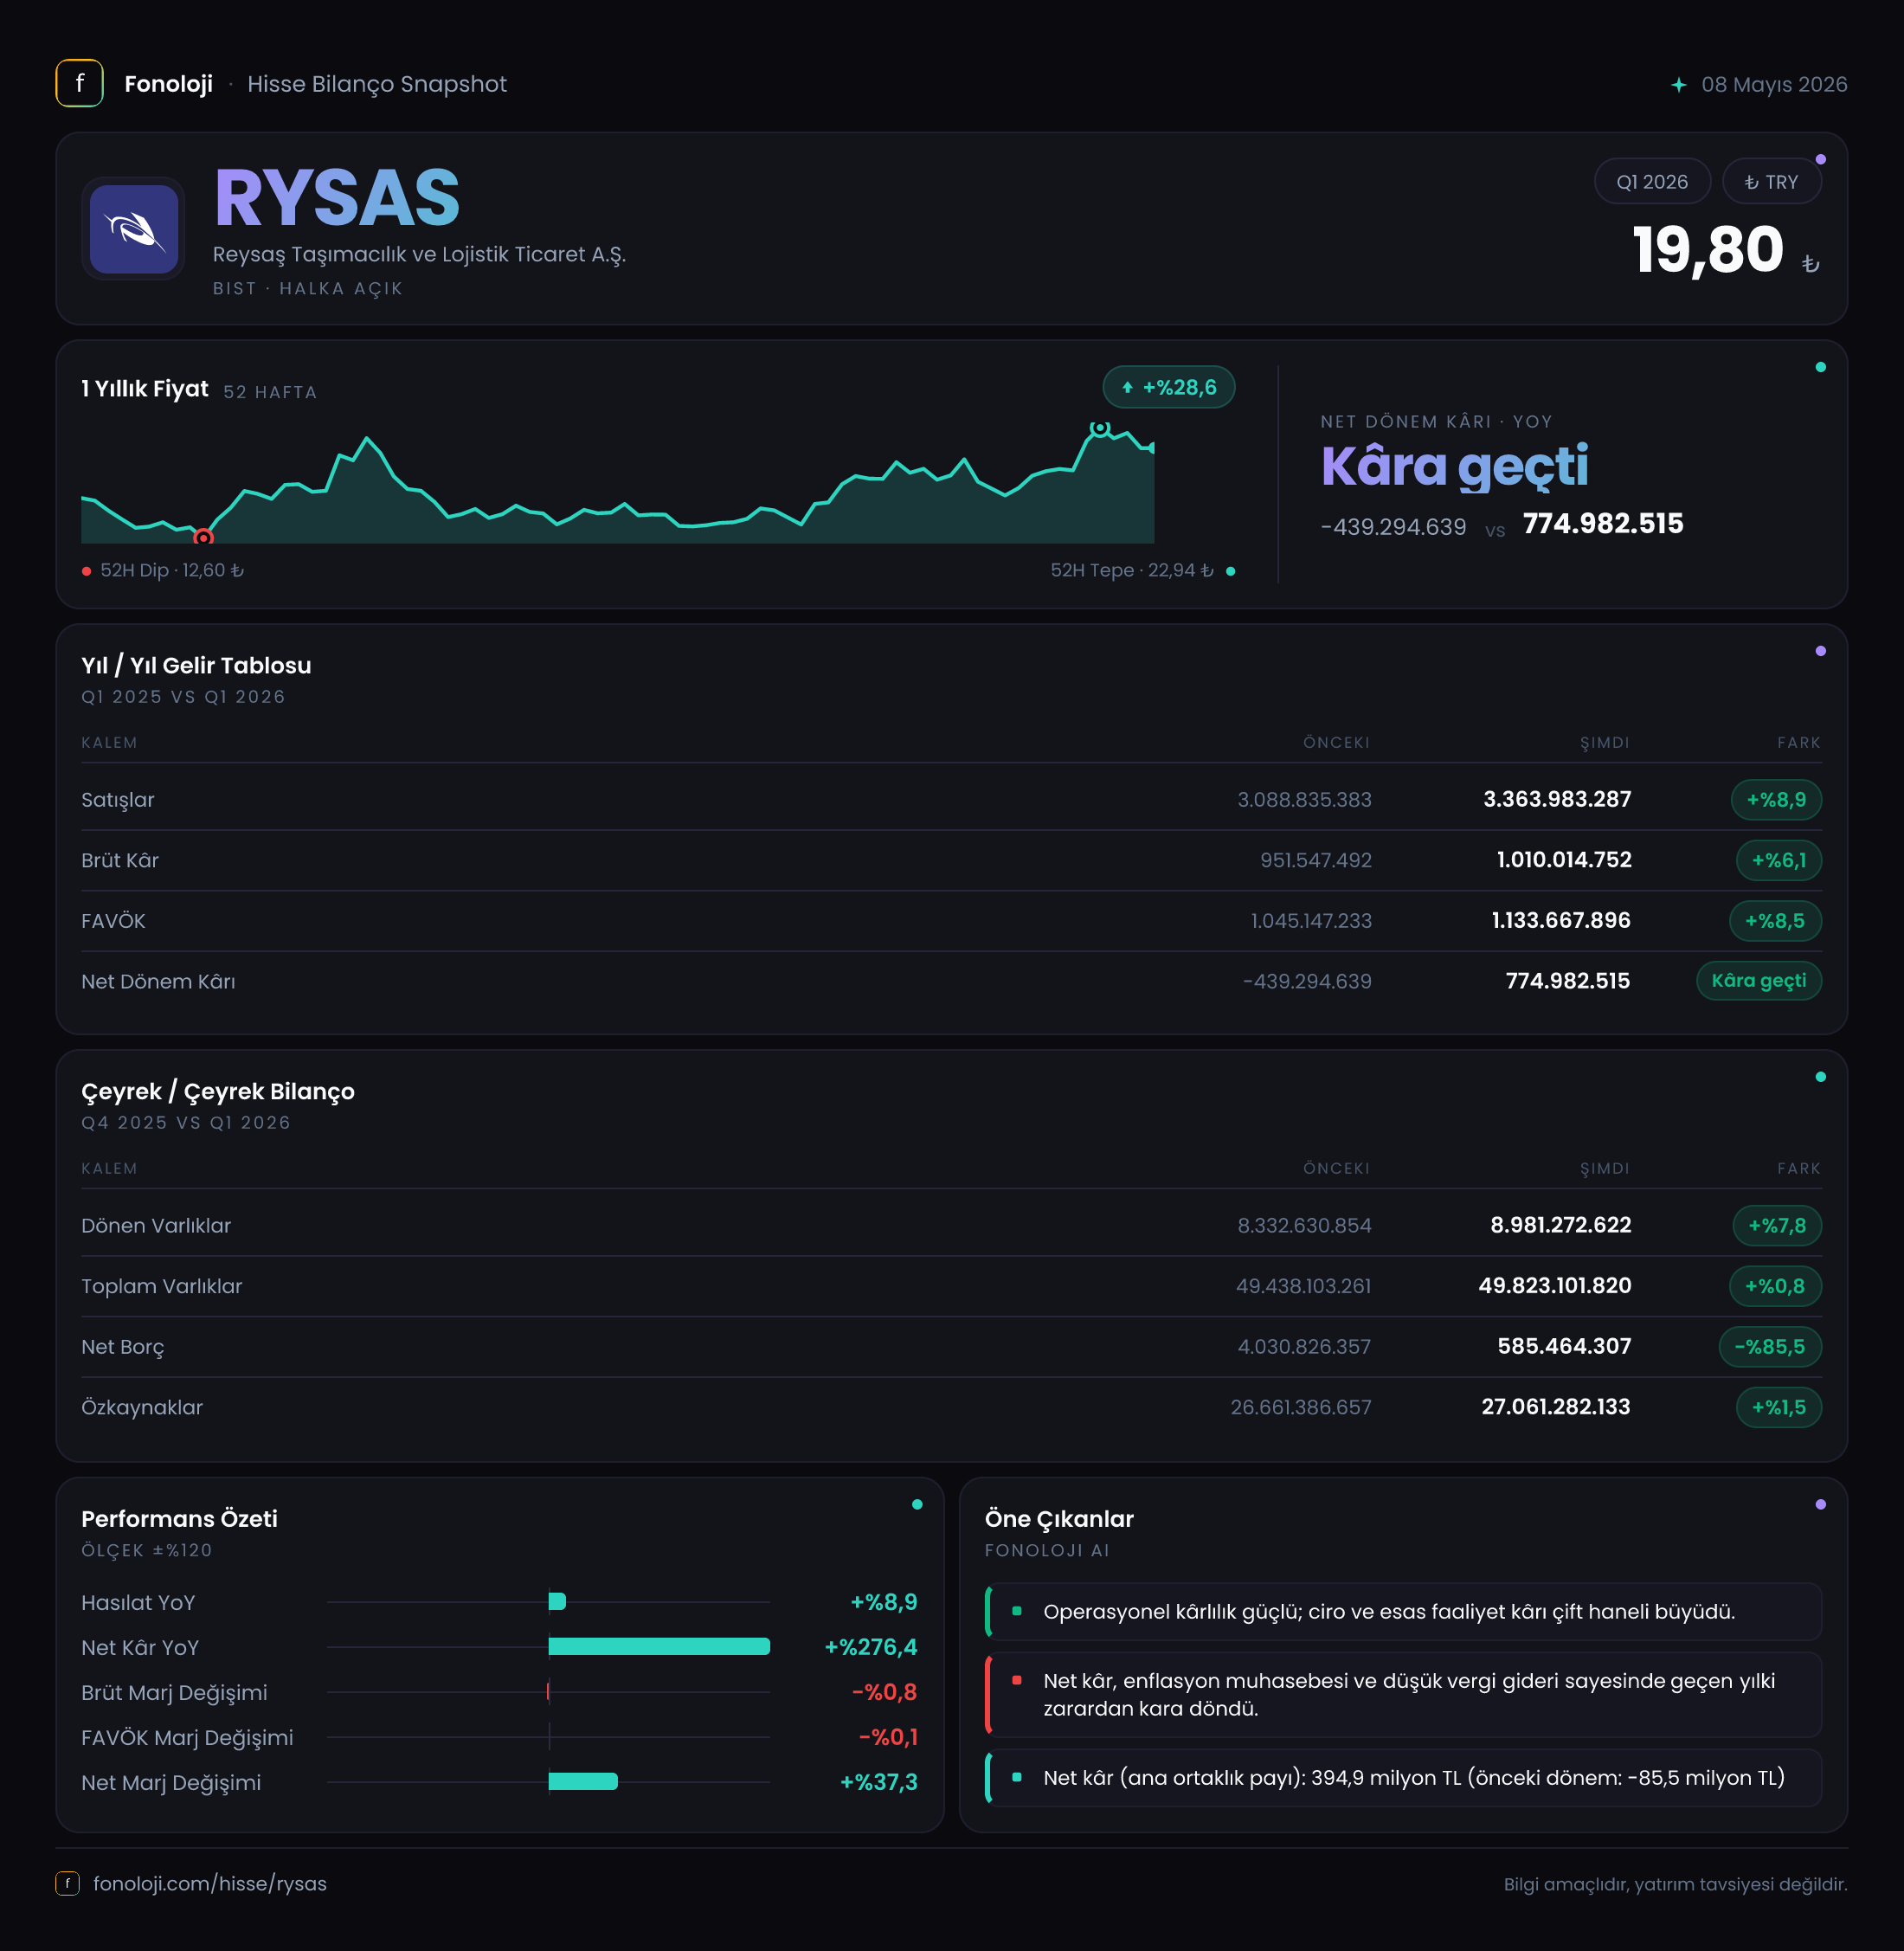Click the Fonoloji logo icon in header
Screen dimensions: 1904x1951
click(x=80, y=84)
